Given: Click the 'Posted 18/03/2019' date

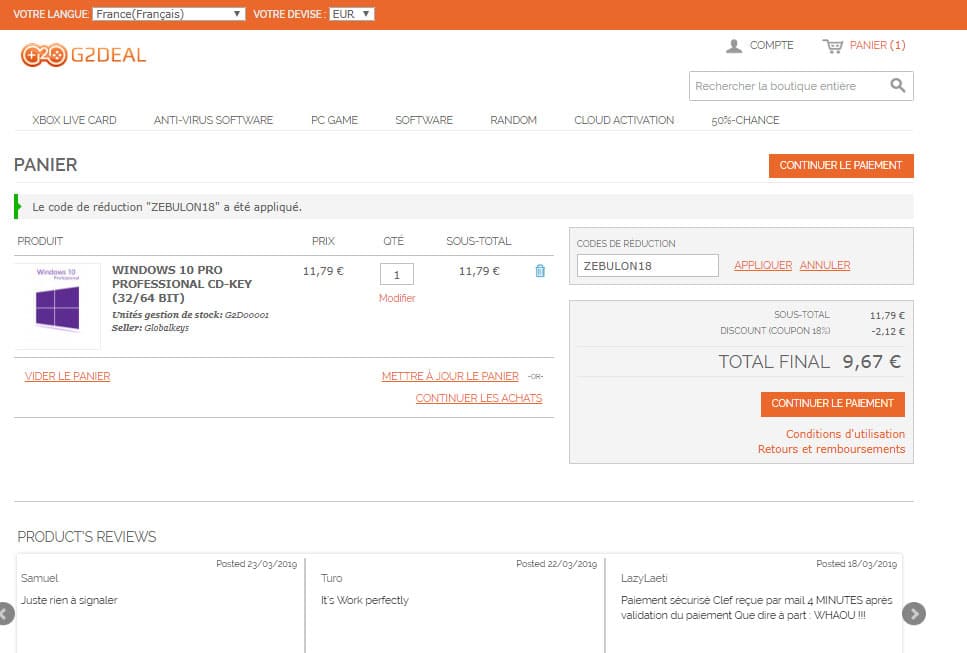Looking at the screenshot, I should (857, 564).
